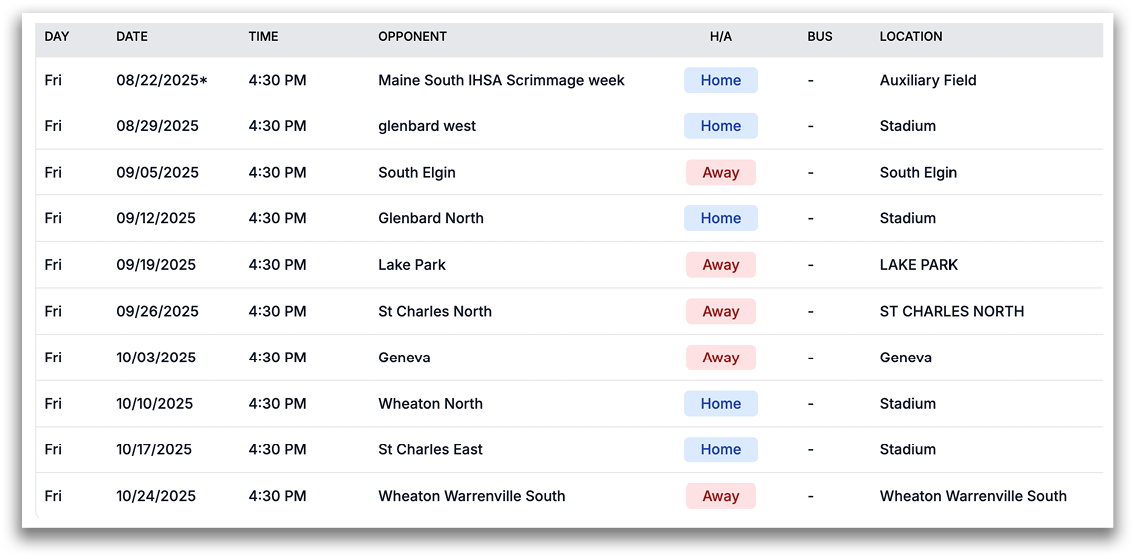The image size is (1135, 559).
Task: Open the glenbard west opponent entry
Action: pos(427,127)
